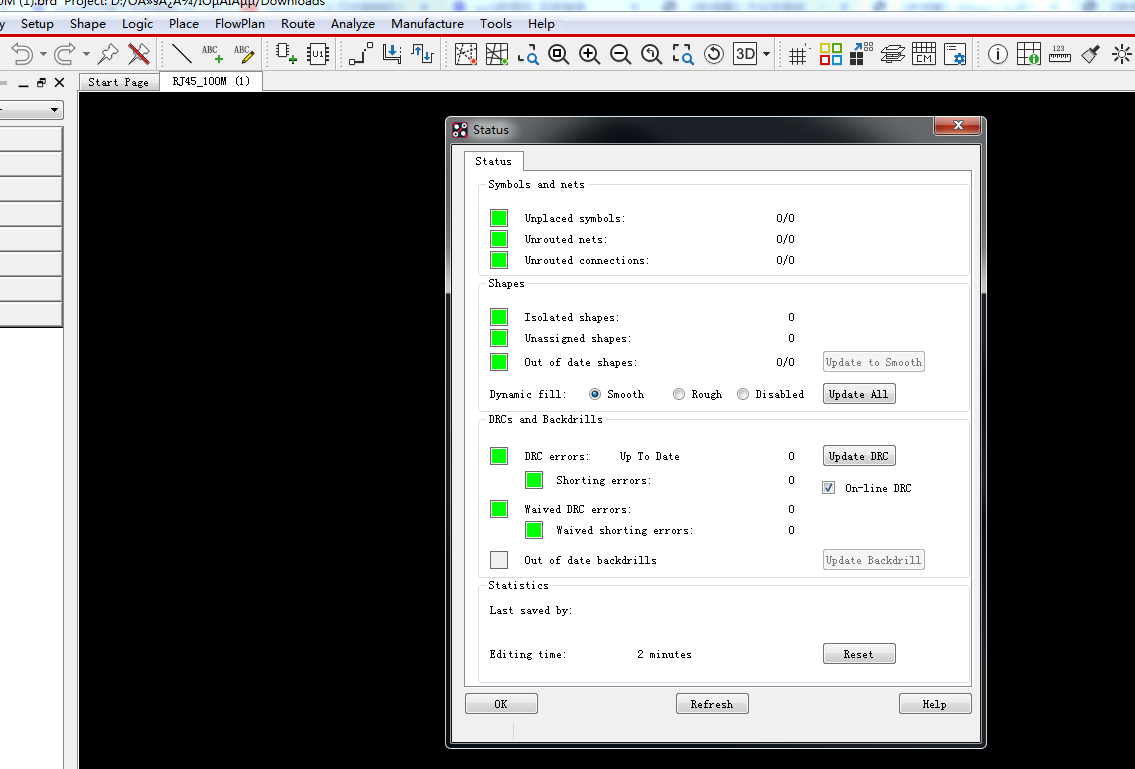
Task: Click the Dehighlight brush icon
Action: click(x=1091, y=54)
